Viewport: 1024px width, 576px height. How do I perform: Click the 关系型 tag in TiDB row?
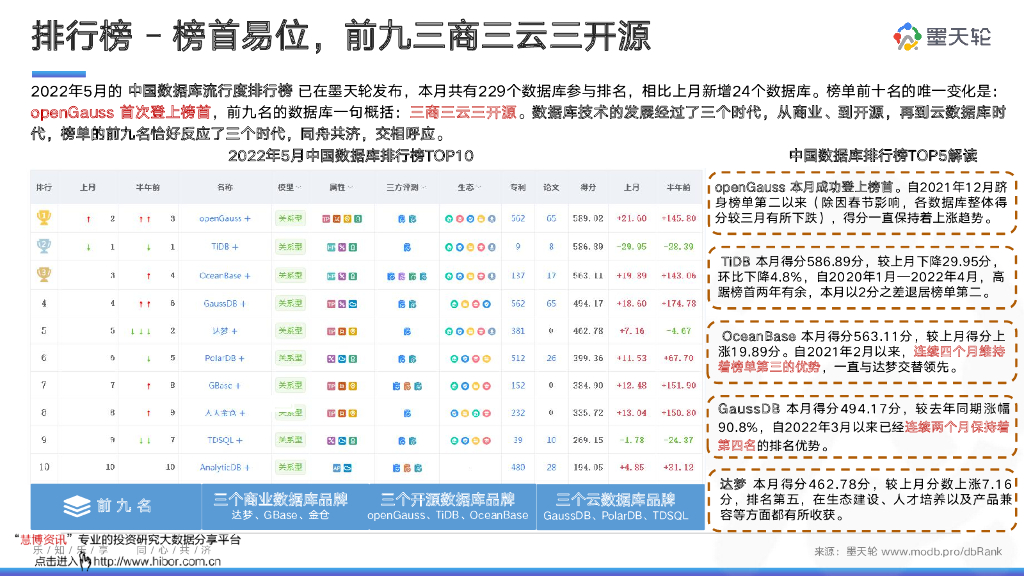click(290, 247)
